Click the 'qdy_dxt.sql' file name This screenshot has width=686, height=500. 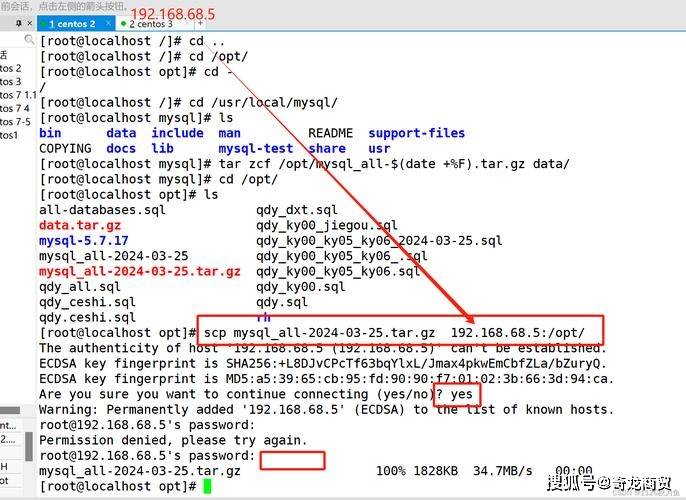coord(297,210)
